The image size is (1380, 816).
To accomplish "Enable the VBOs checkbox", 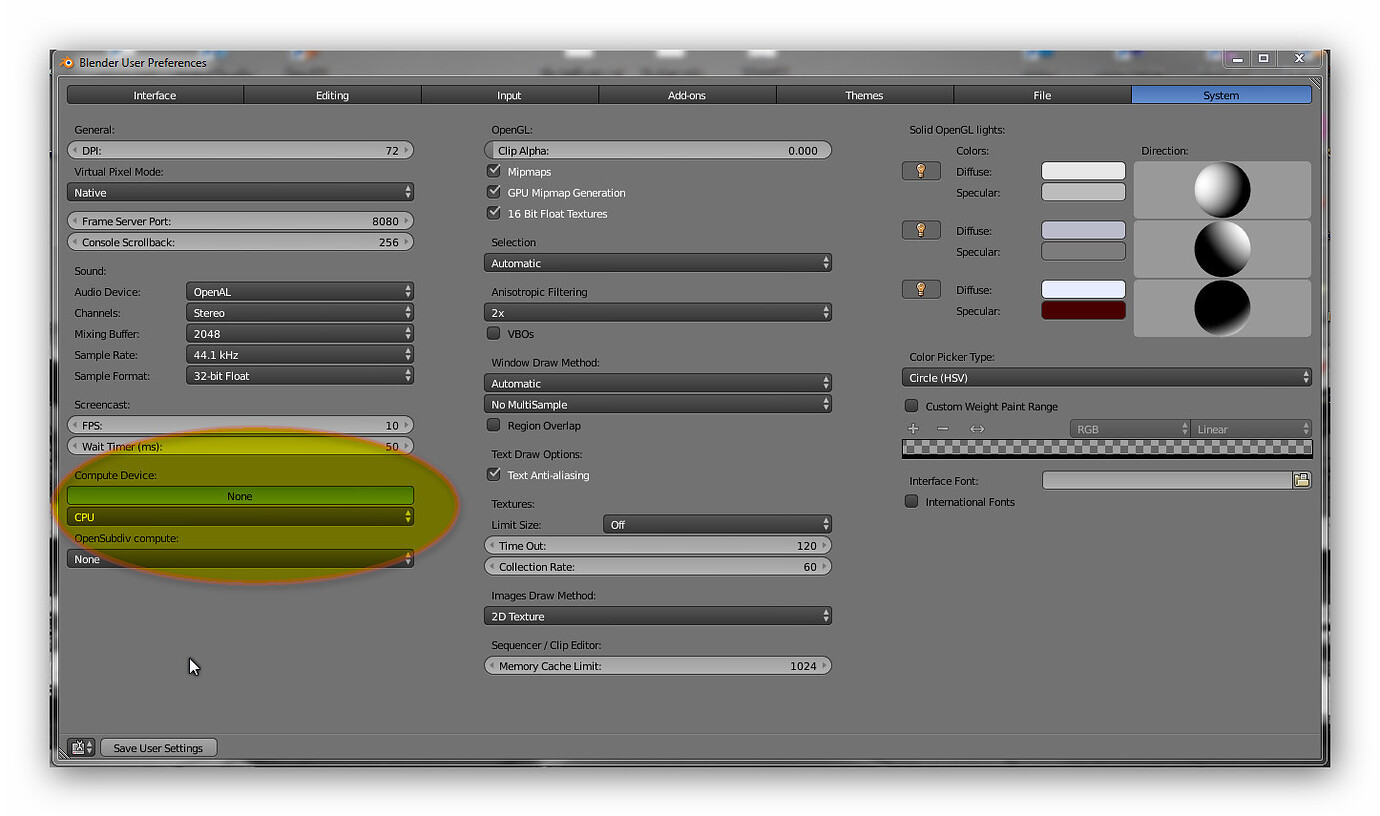I will [493, 333].
